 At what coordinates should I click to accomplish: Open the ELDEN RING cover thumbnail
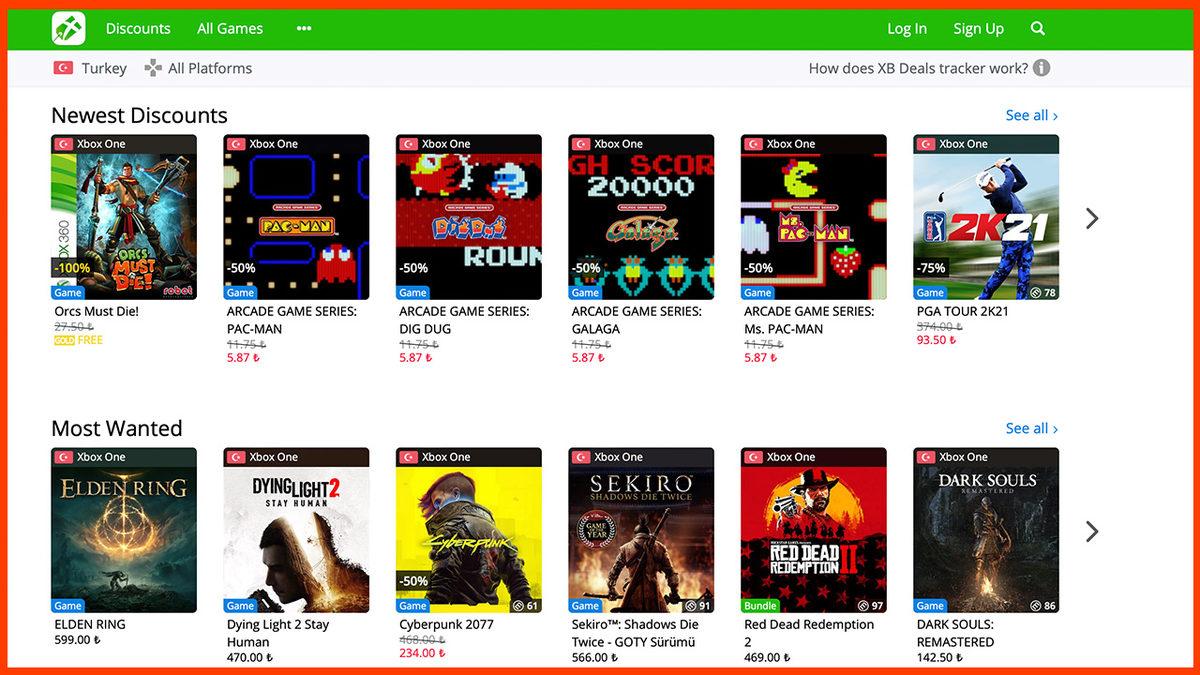124,530
